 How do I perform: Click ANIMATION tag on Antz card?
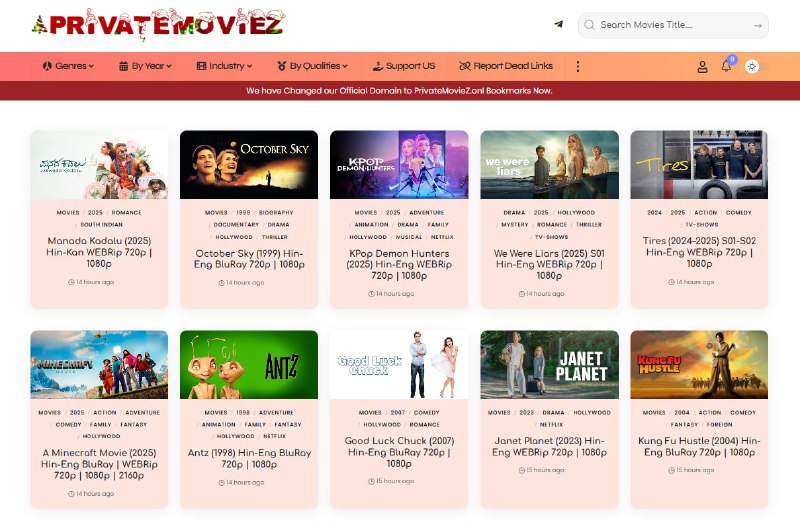pyautogui.click(x=218, y=425)
